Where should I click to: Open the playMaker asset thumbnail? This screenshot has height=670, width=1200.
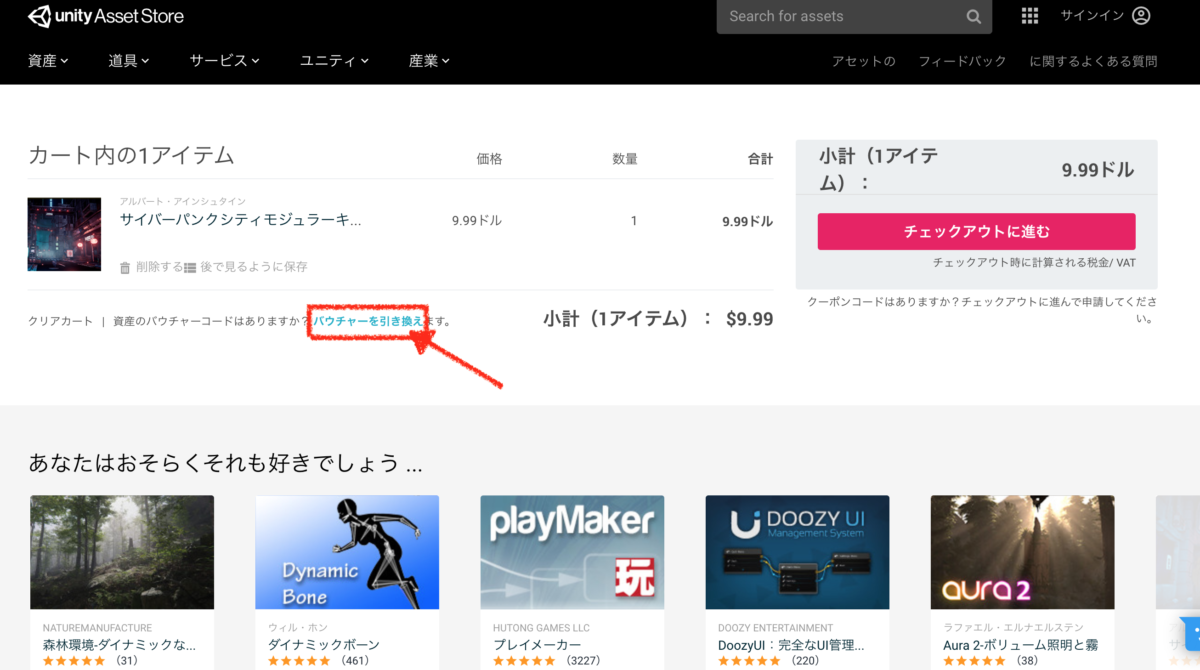pyautogui.click(x=572, y=552)
